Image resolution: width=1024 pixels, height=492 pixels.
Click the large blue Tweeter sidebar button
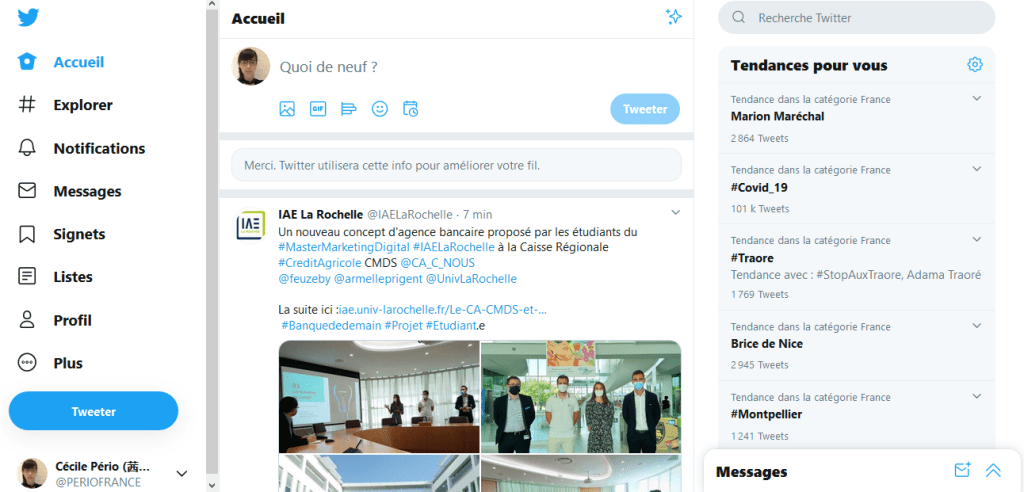[x=93, y=411]
